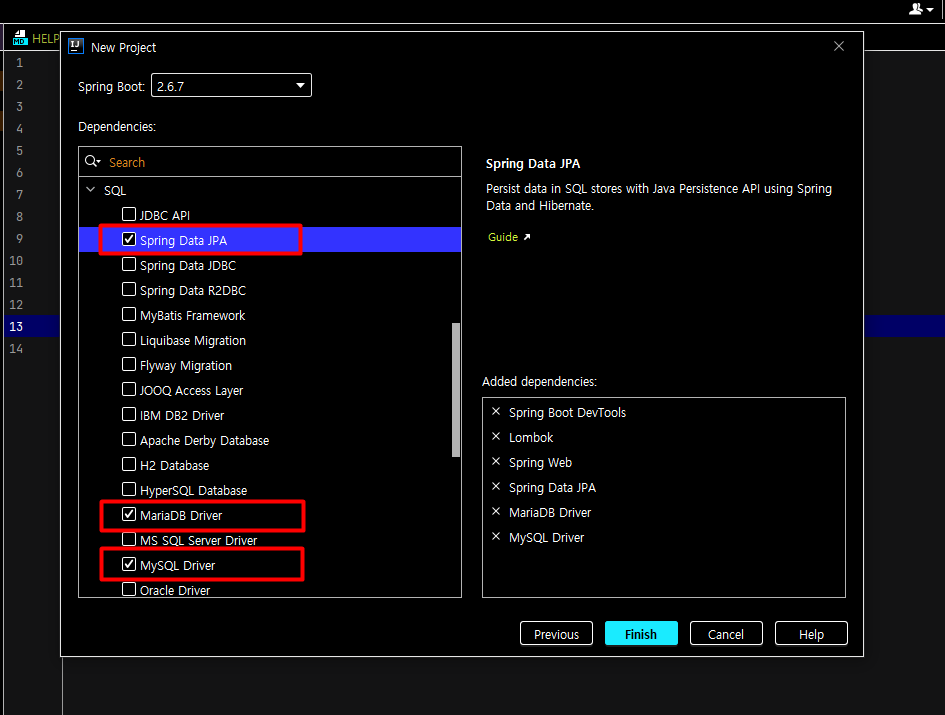Remove Lombok from added dependencies
The width and height of the screenshot is (945, 715).
pos(496,436)
